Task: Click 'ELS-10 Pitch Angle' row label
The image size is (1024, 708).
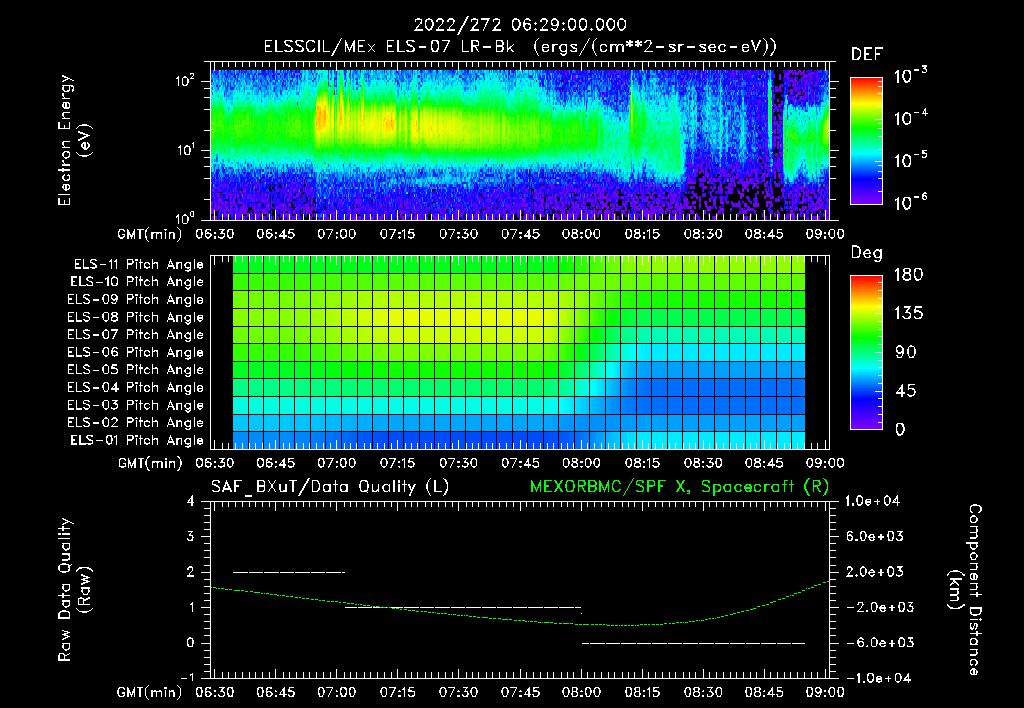Action: click(x=137, y=282)
